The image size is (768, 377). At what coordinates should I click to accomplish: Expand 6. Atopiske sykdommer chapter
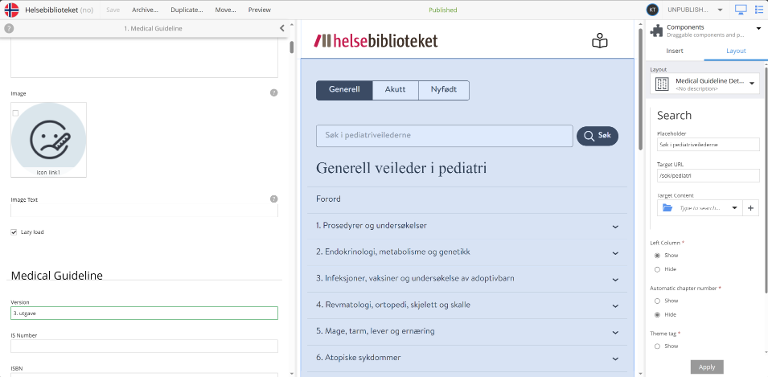pos(615,358)
